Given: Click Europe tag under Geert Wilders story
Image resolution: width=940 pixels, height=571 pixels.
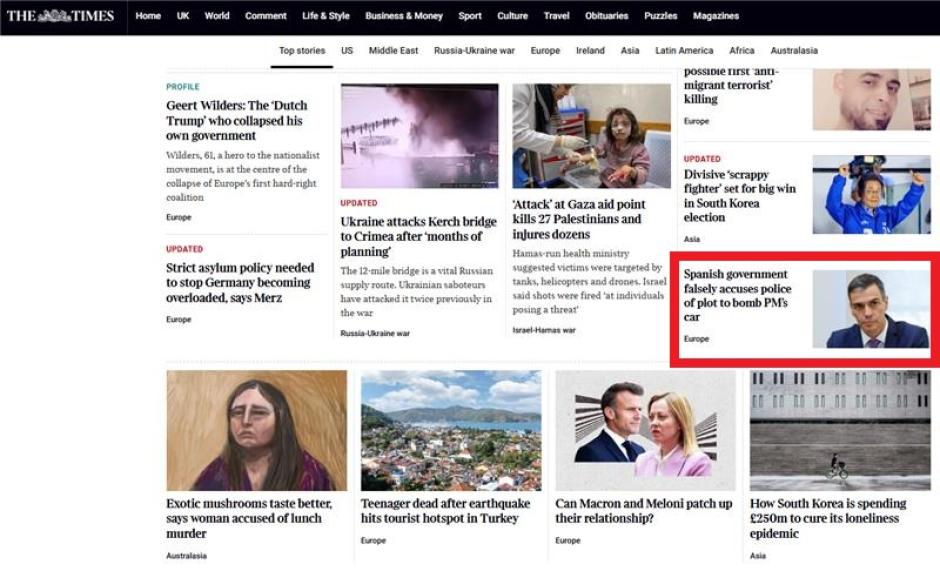Looking at the screenshot, I should click(179, 218).
